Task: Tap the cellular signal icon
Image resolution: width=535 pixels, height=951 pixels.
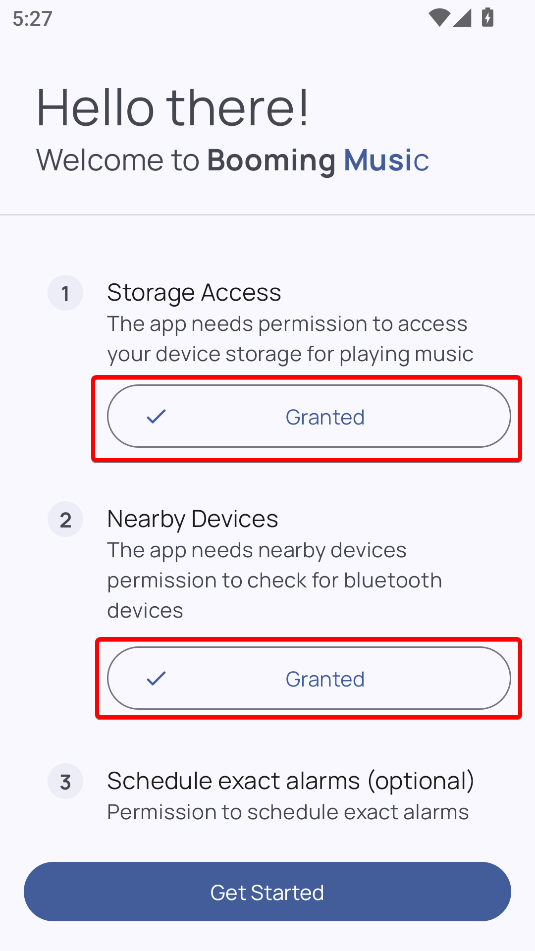Action: (462, 18)
